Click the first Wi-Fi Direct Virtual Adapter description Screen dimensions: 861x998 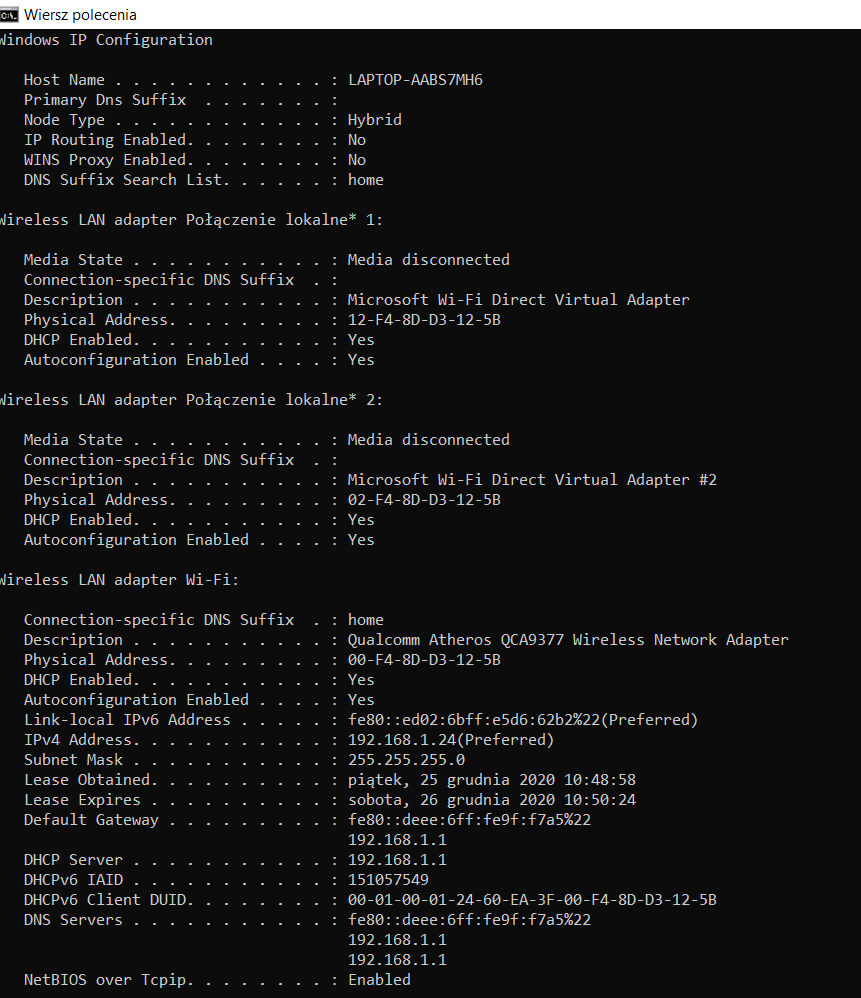(518, 300)
